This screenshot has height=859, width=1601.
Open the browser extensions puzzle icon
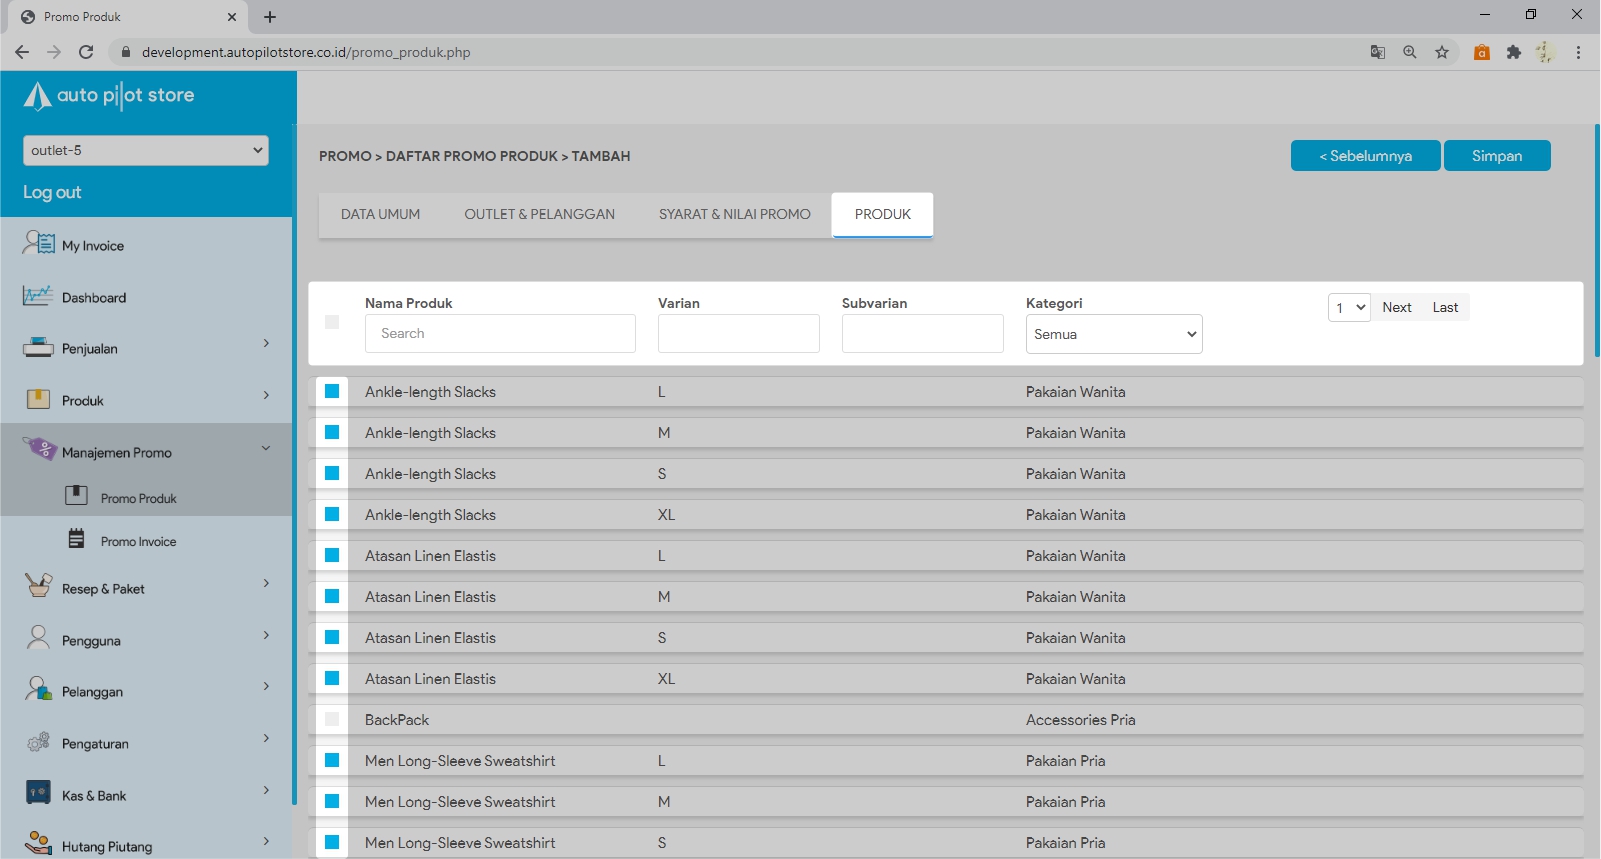[1513, 52]
